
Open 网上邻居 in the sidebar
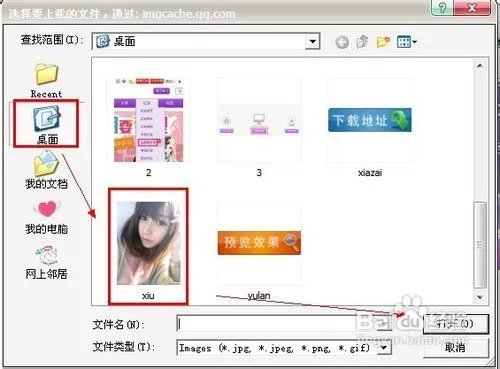(x=47, y=263)
